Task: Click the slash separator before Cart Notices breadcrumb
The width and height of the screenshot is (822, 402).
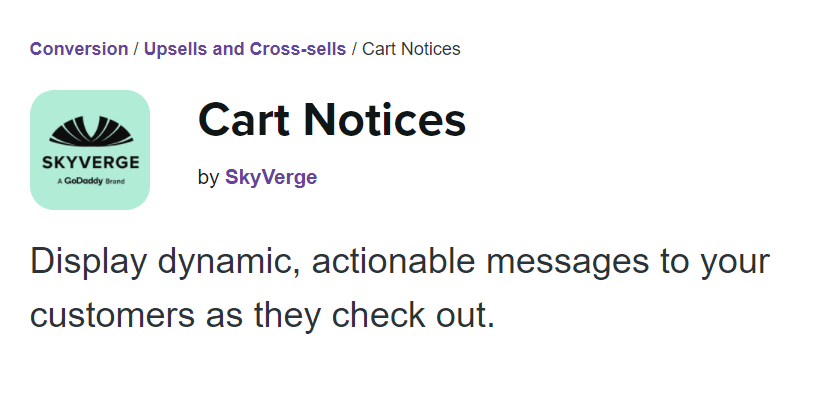Action: tap(354, 49)
